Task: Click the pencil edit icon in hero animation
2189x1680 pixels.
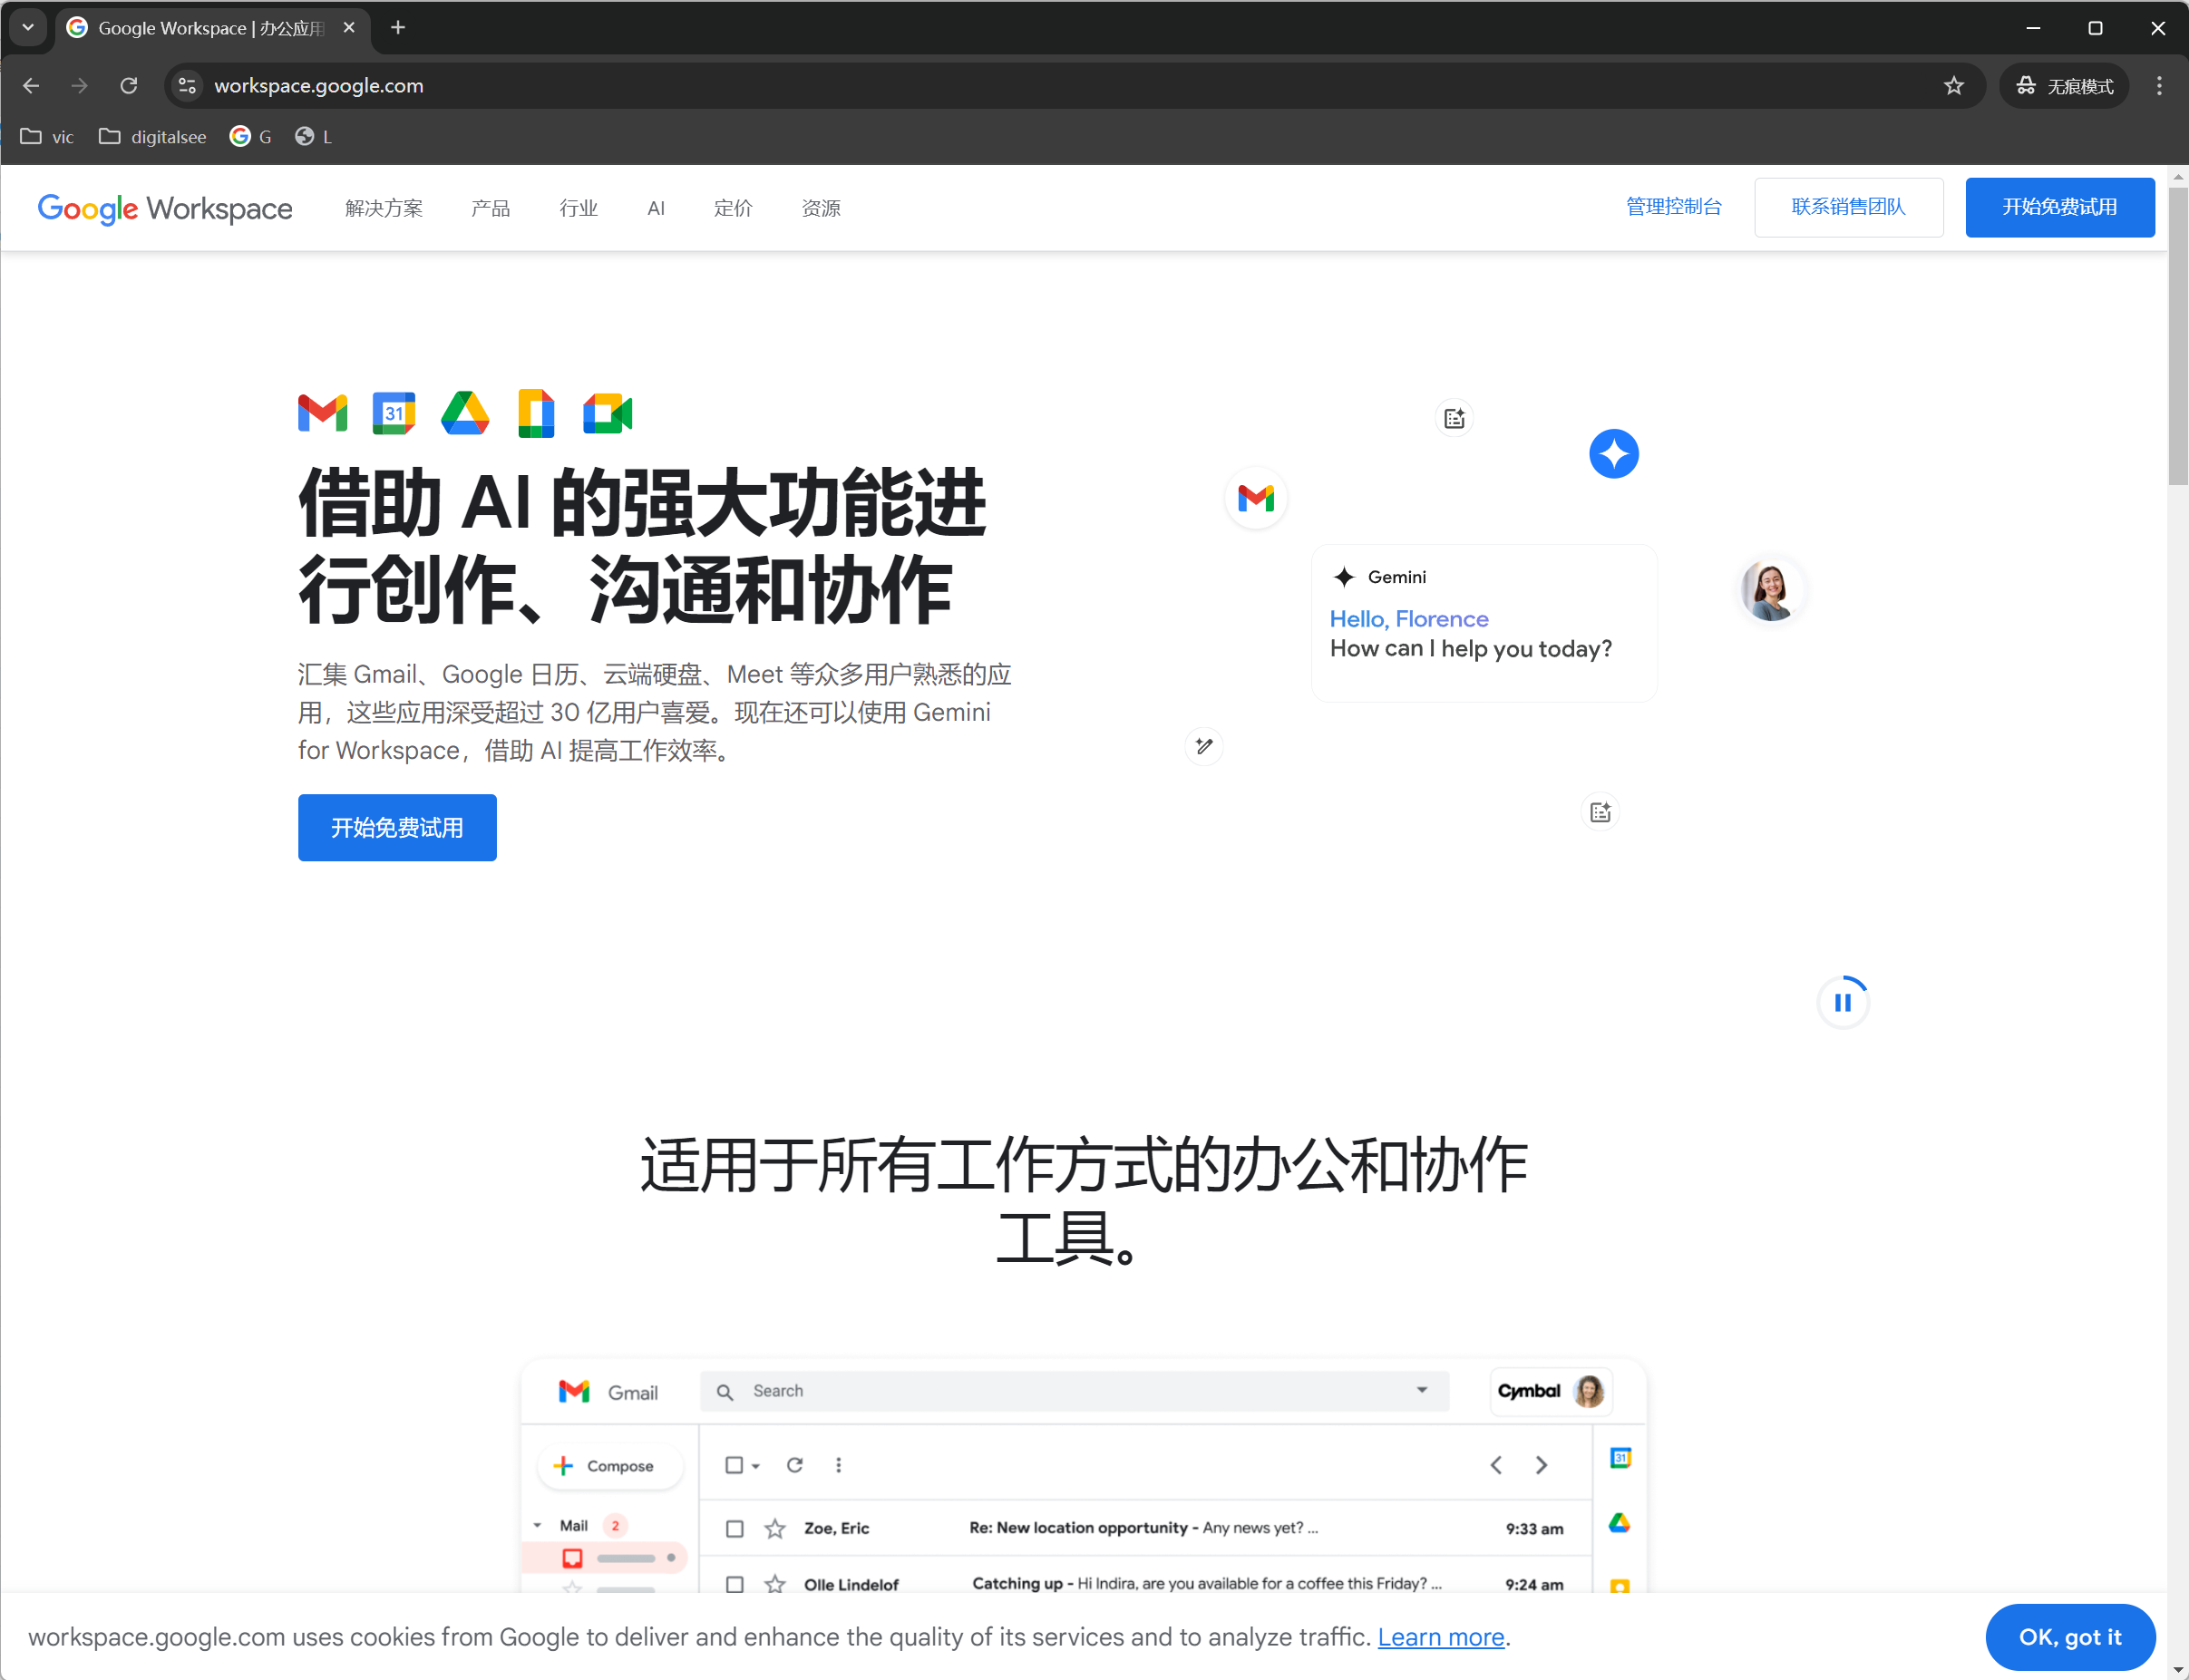Action: pyautogui.click(x=1204, y=746)
